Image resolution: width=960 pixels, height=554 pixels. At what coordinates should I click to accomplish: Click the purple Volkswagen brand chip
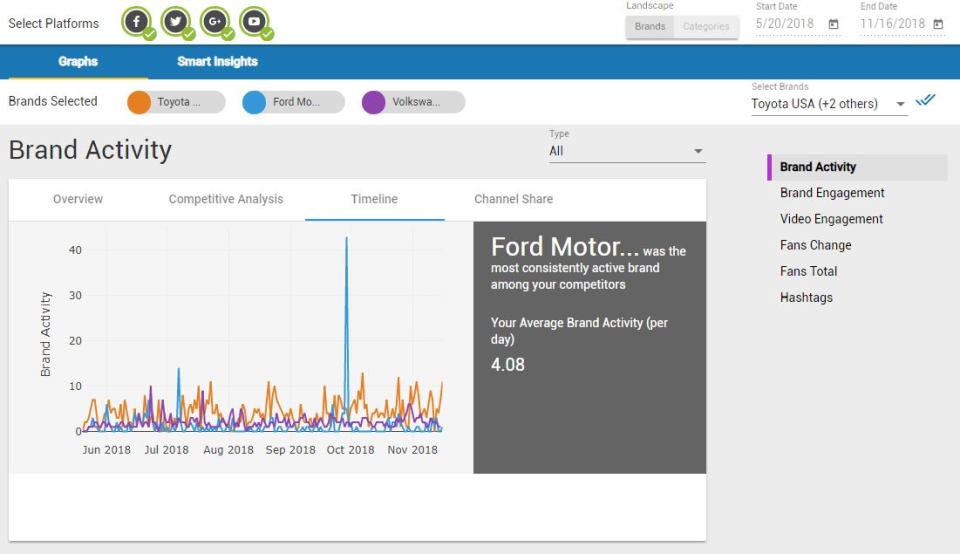tap(414, 102)
